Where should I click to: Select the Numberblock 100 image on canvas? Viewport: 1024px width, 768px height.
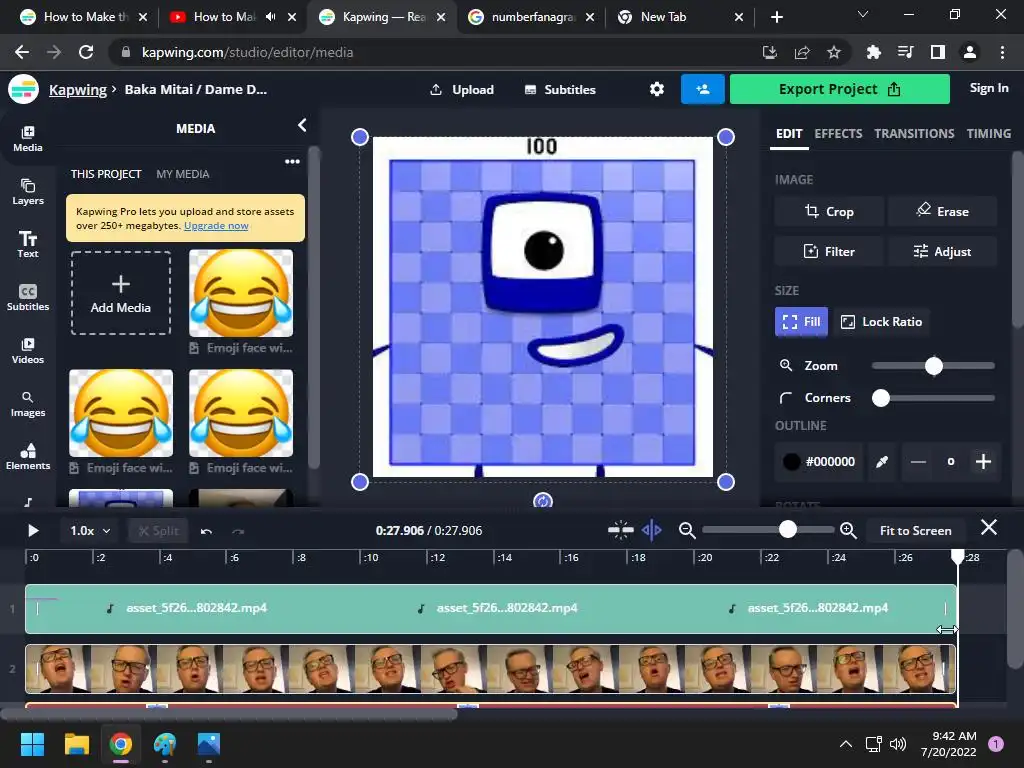pos(543,307)
